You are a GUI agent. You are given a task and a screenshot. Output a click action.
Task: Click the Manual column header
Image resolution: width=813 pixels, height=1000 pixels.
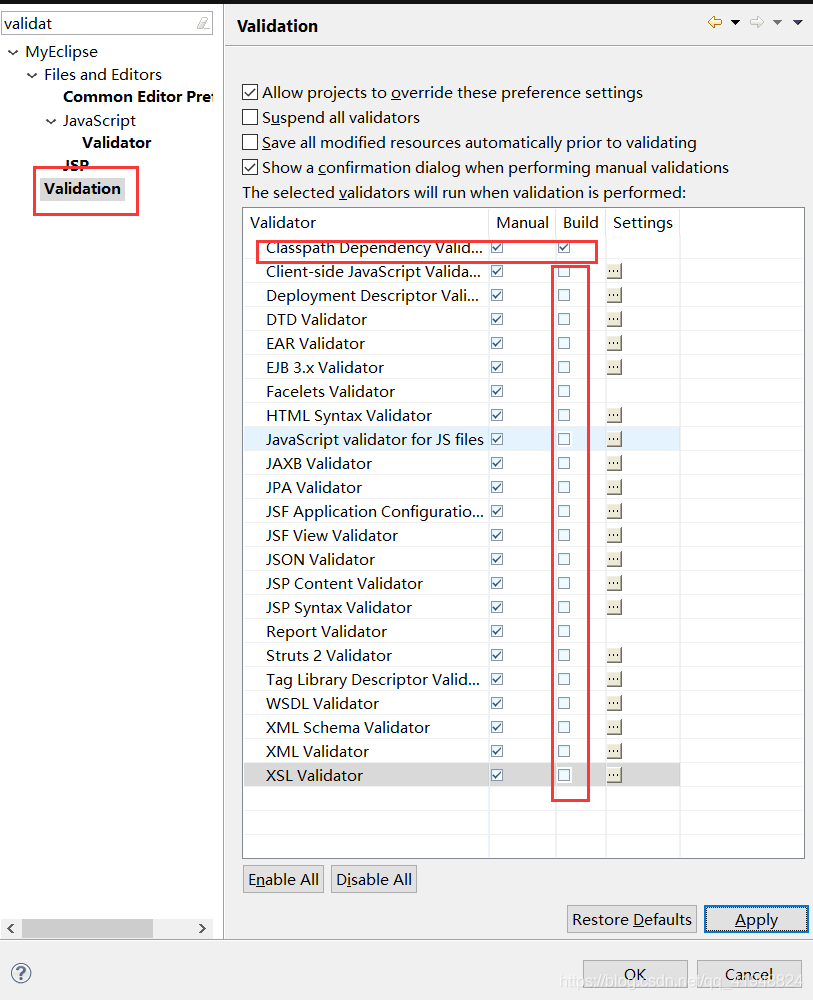pos(522,223)
